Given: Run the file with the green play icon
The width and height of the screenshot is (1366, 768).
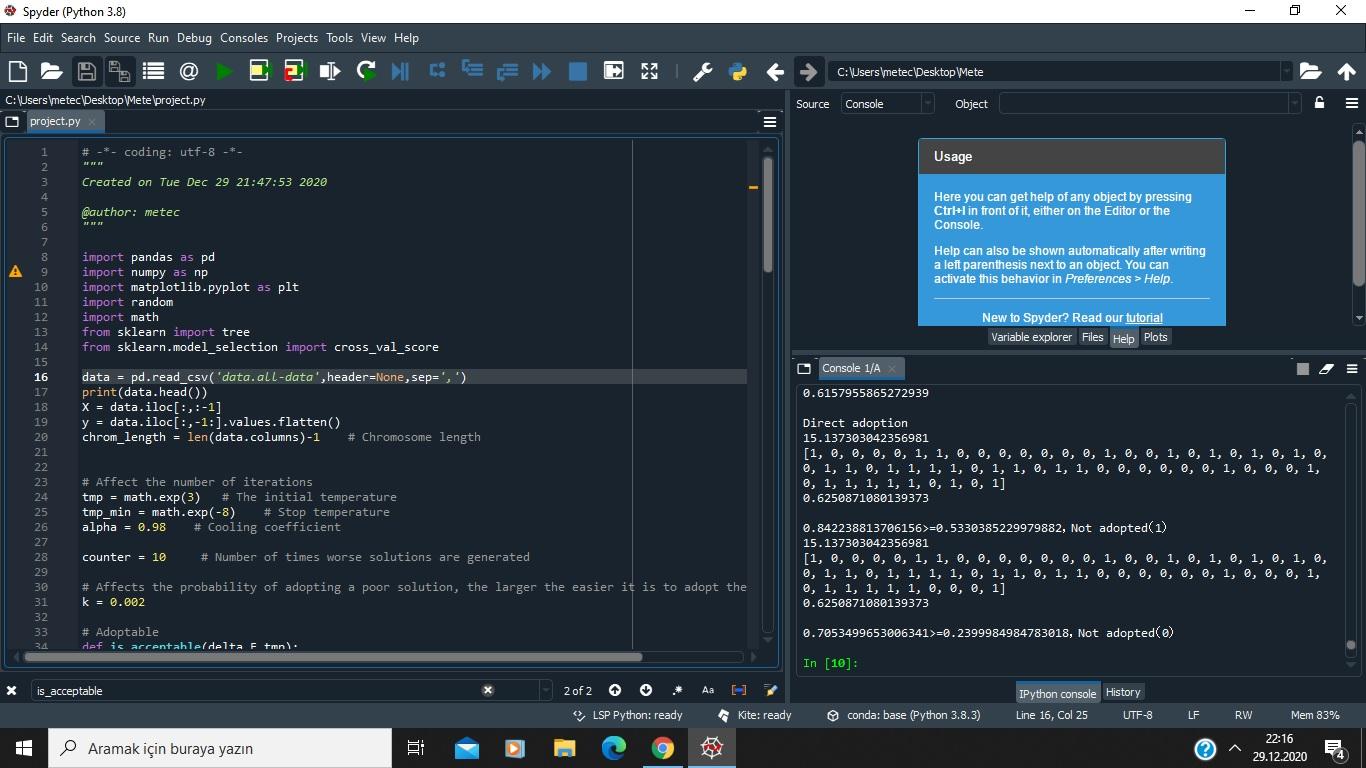Looking at the screenshot, I should (x=224, y=71).
